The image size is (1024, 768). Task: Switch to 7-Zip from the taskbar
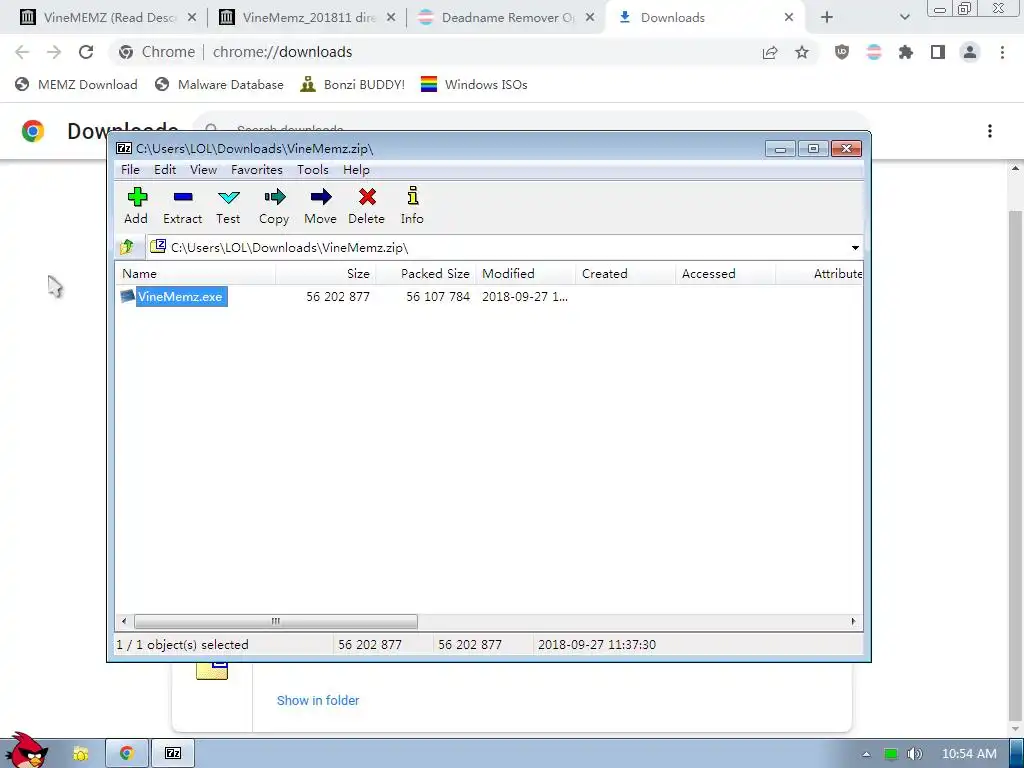coord(173,754)
